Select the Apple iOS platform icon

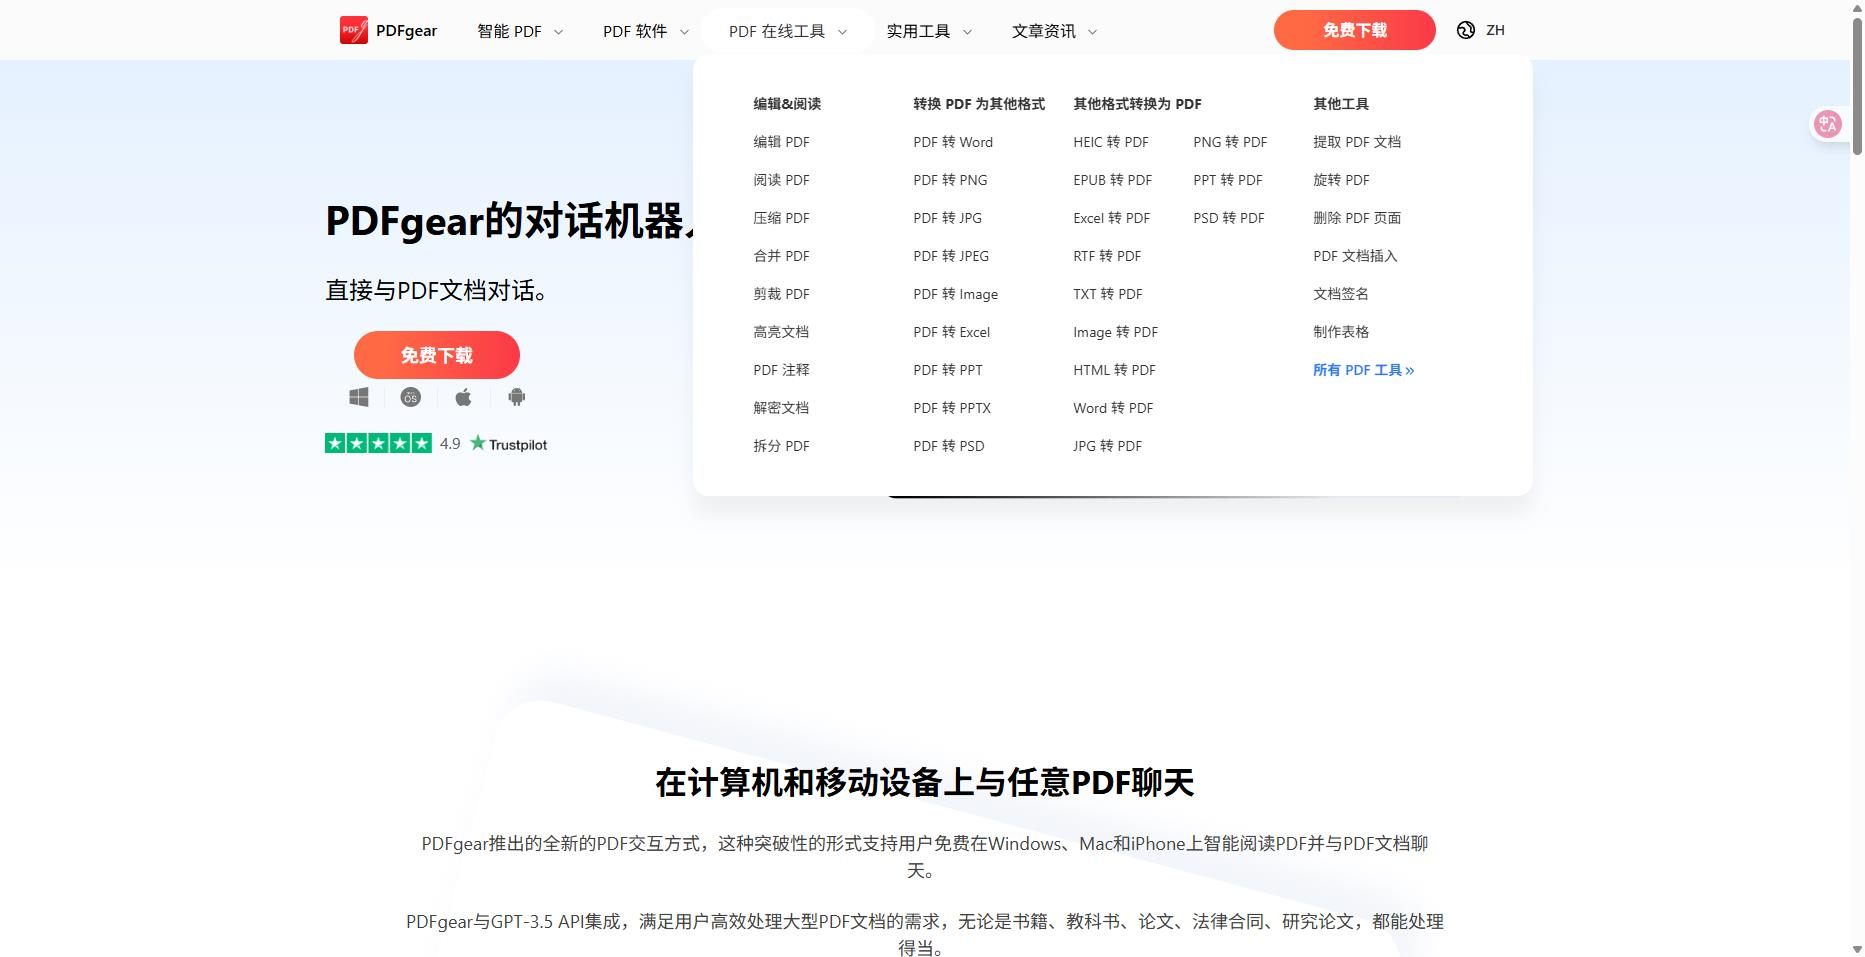(463, 398)
